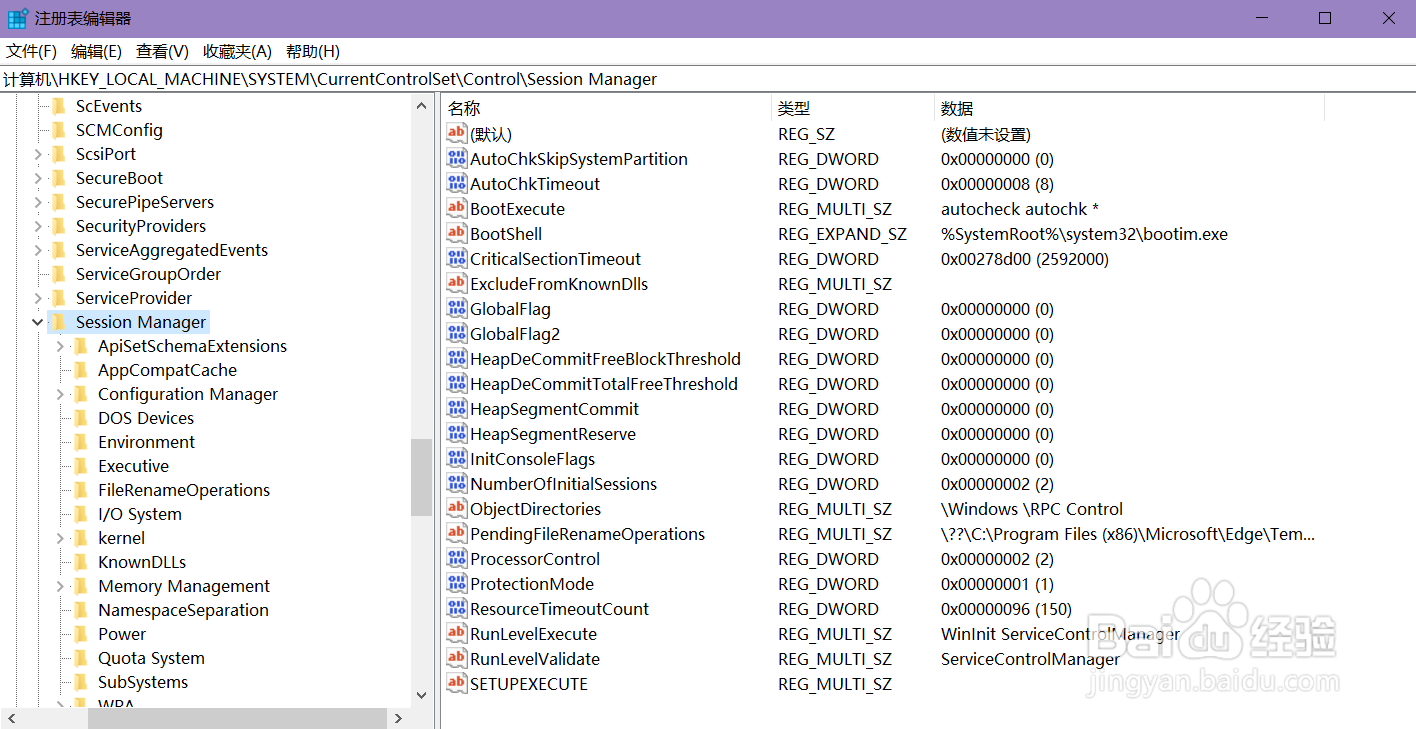The height and width of the screenshot is (729, 1416).
Task: Expand the SecureBoot tree node
Action: [38, 178]
